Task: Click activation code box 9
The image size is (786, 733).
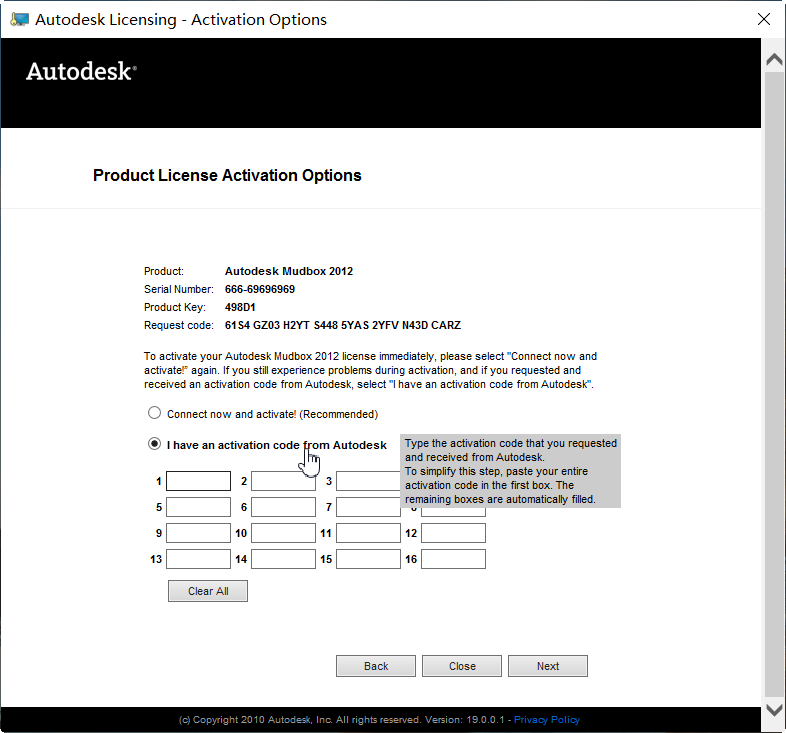Action: [199, 533]
